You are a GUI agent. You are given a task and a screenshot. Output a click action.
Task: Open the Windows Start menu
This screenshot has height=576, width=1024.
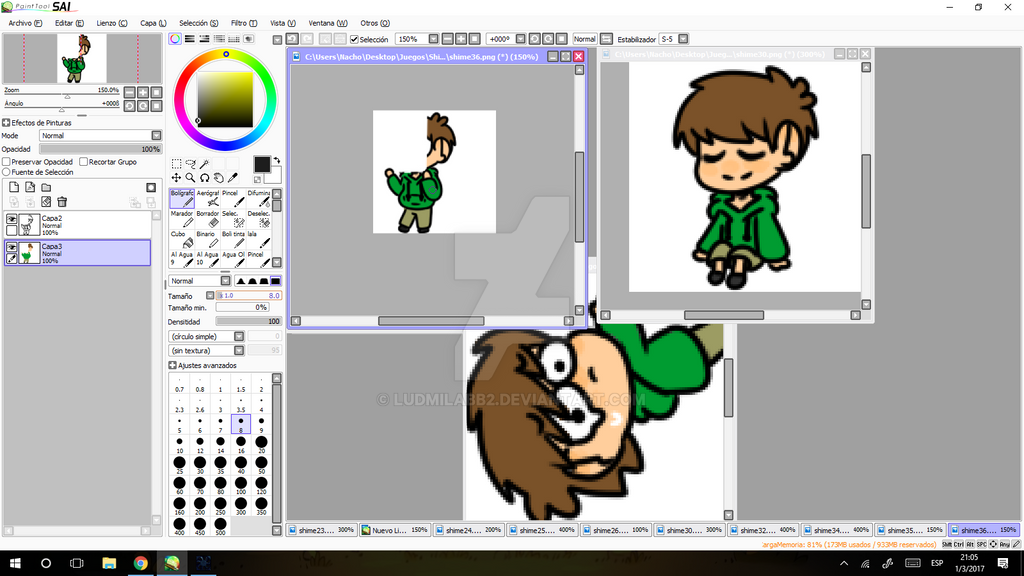tap(14, 563)
